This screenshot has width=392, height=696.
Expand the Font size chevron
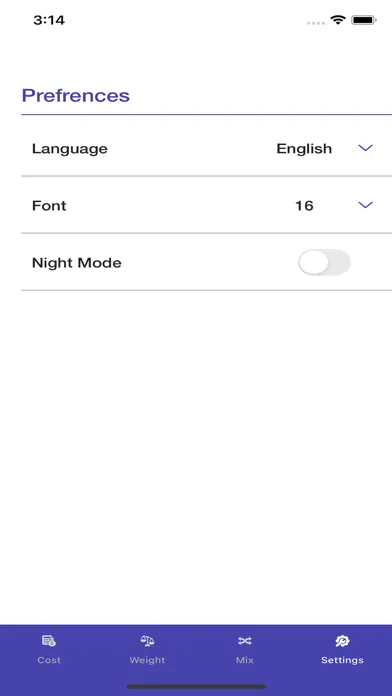365,205
